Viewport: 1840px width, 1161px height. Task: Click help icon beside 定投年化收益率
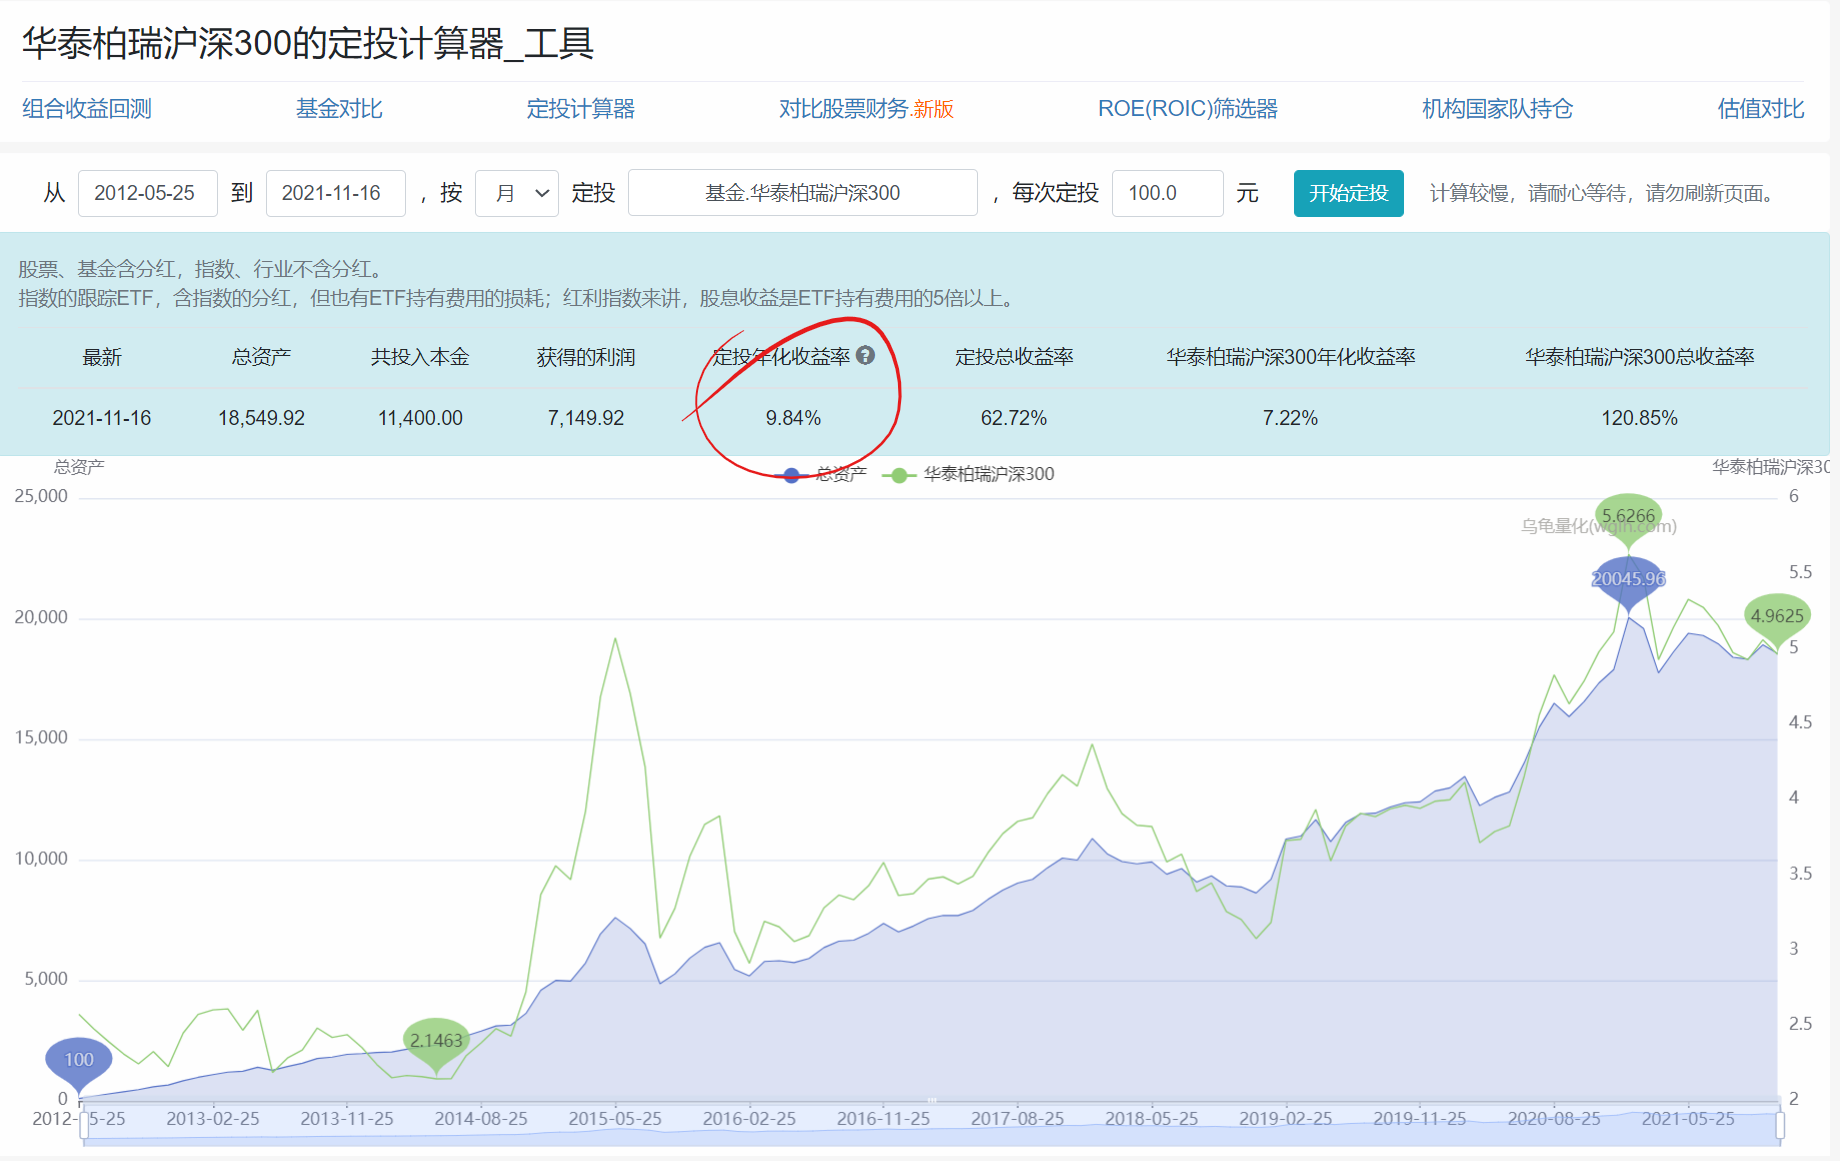tap(866, 355)
